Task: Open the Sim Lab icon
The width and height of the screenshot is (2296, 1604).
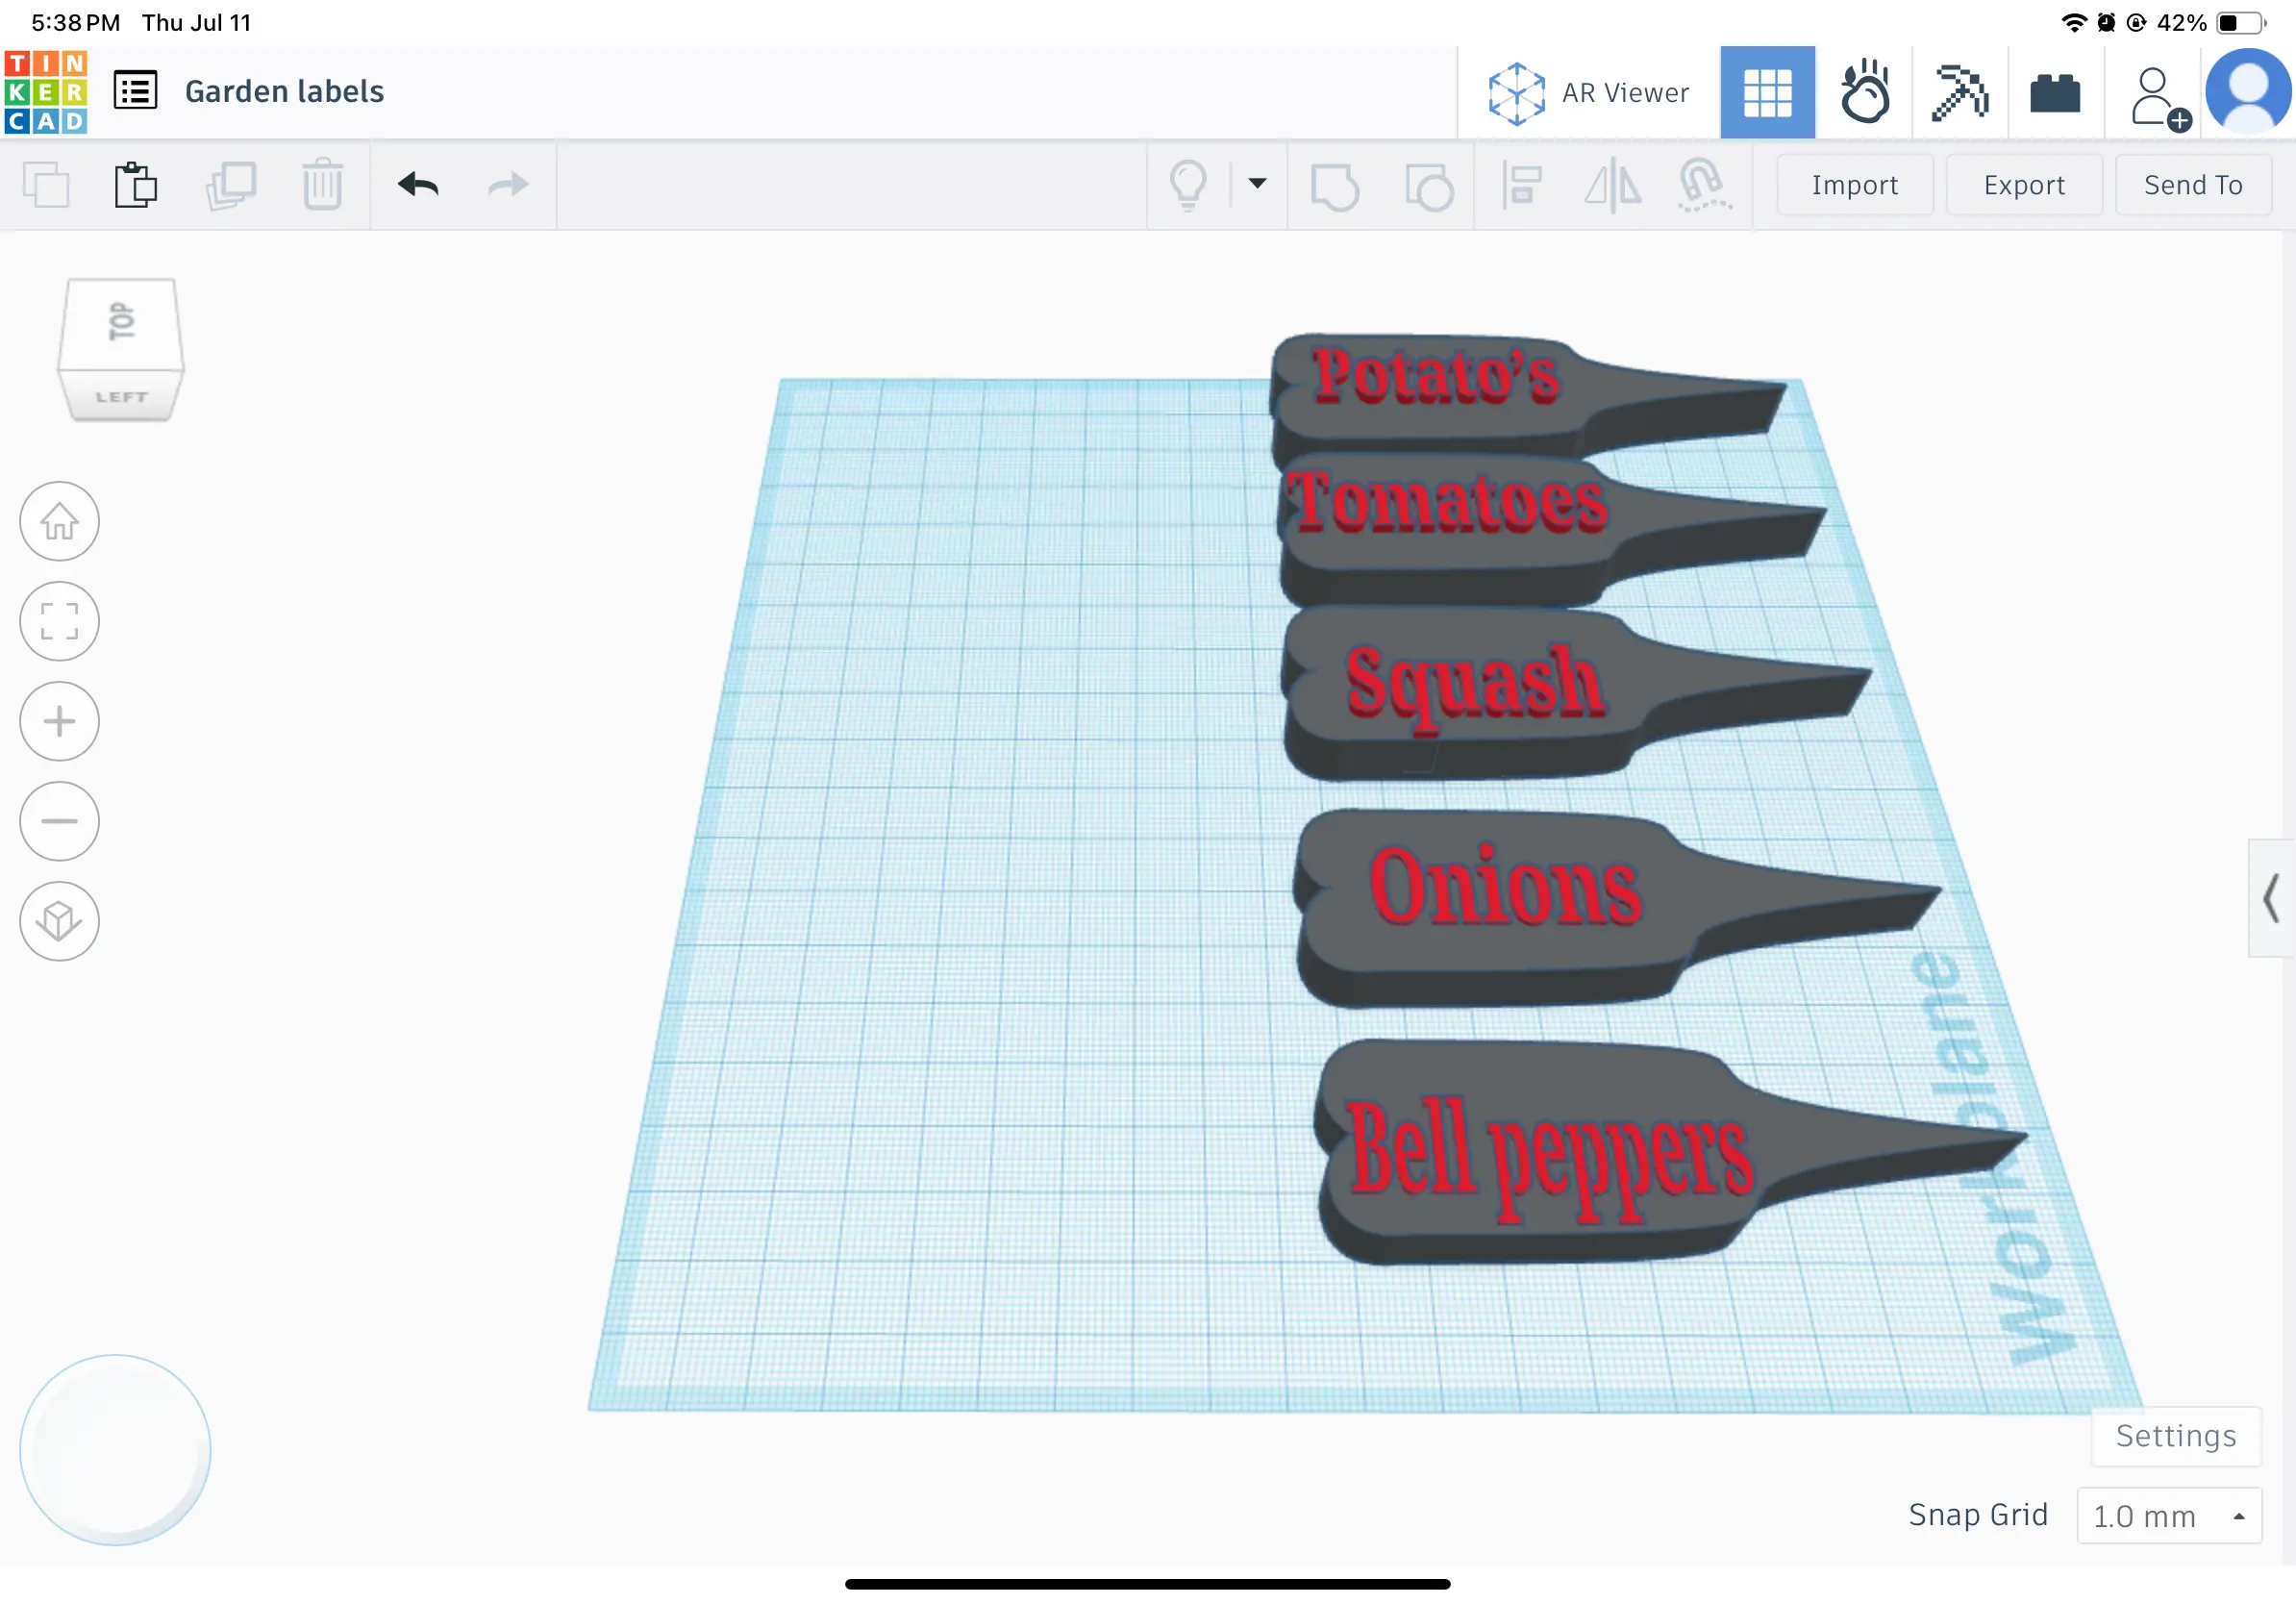Action: (x=1864, y=92)
